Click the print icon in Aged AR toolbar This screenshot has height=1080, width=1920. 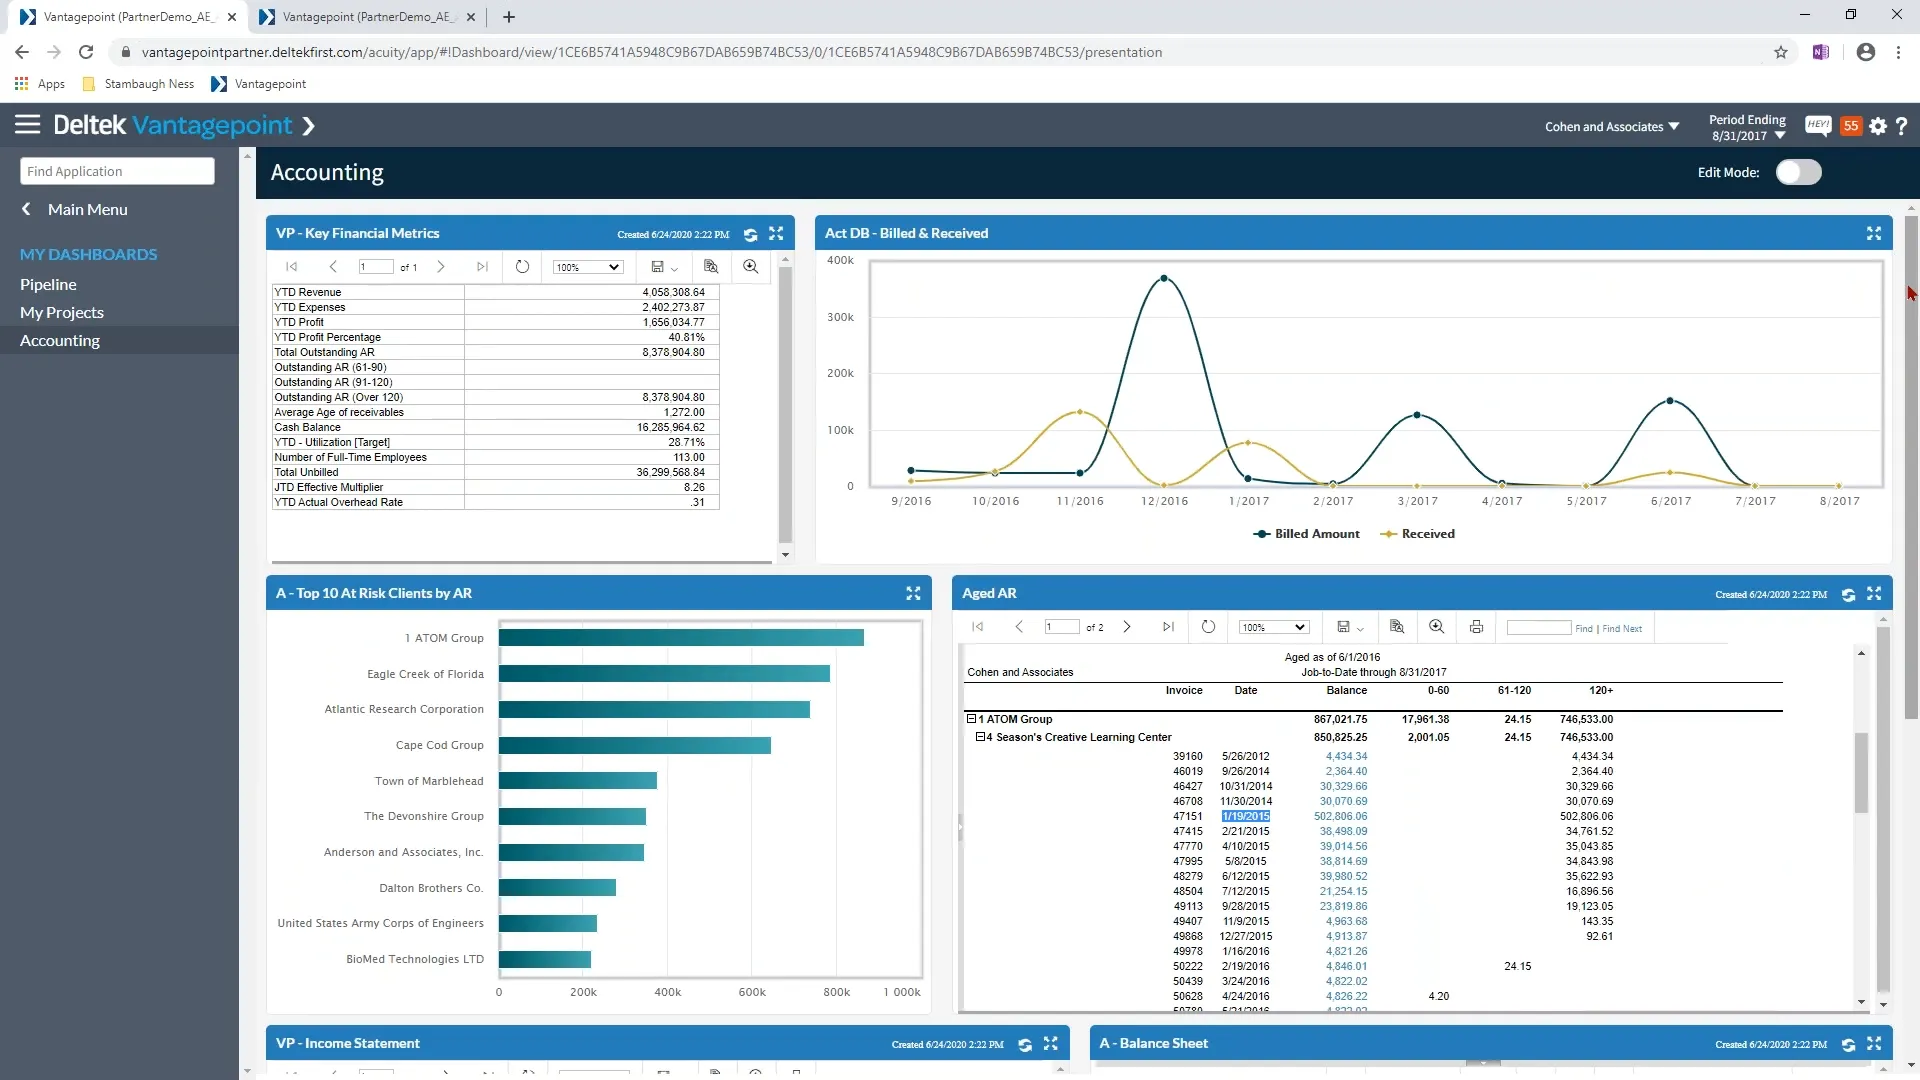point(1476,627)
